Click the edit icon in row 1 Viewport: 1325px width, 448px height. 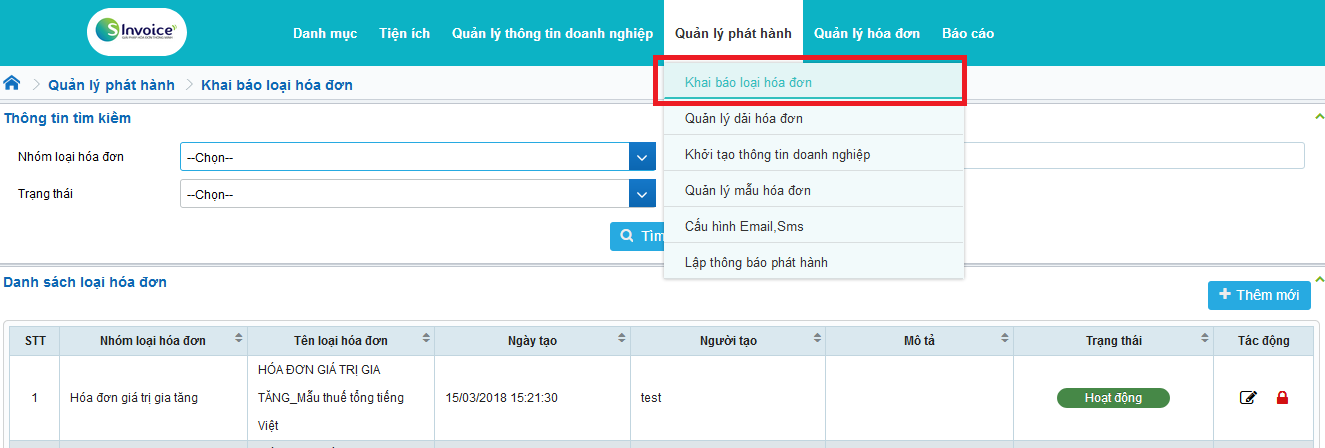pos(1247,398)
